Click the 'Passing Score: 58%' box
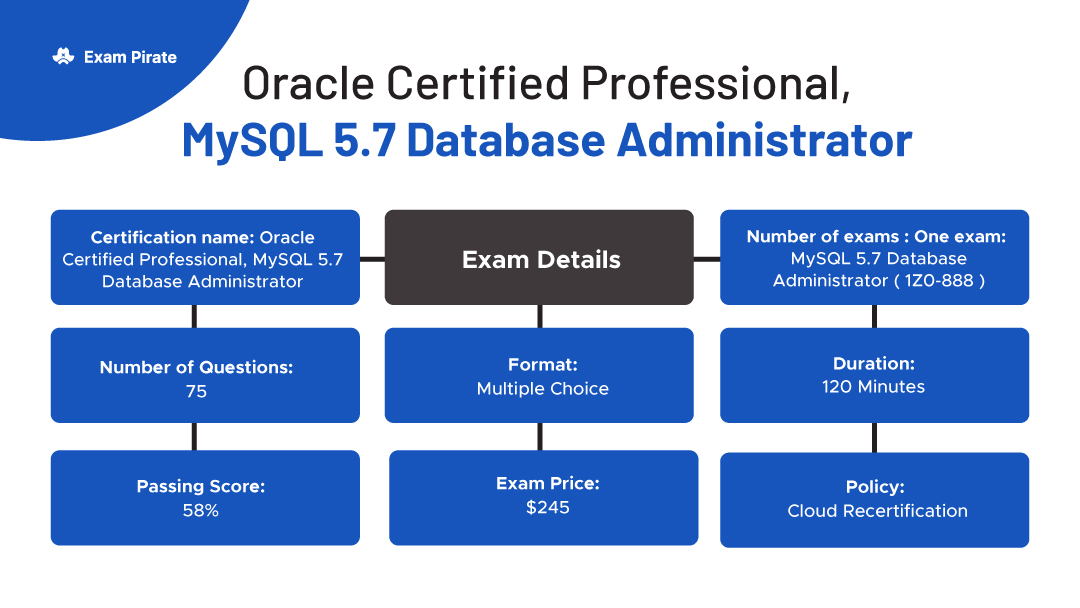The width and height of the screenshot is (1080, 608). point(205,498)
